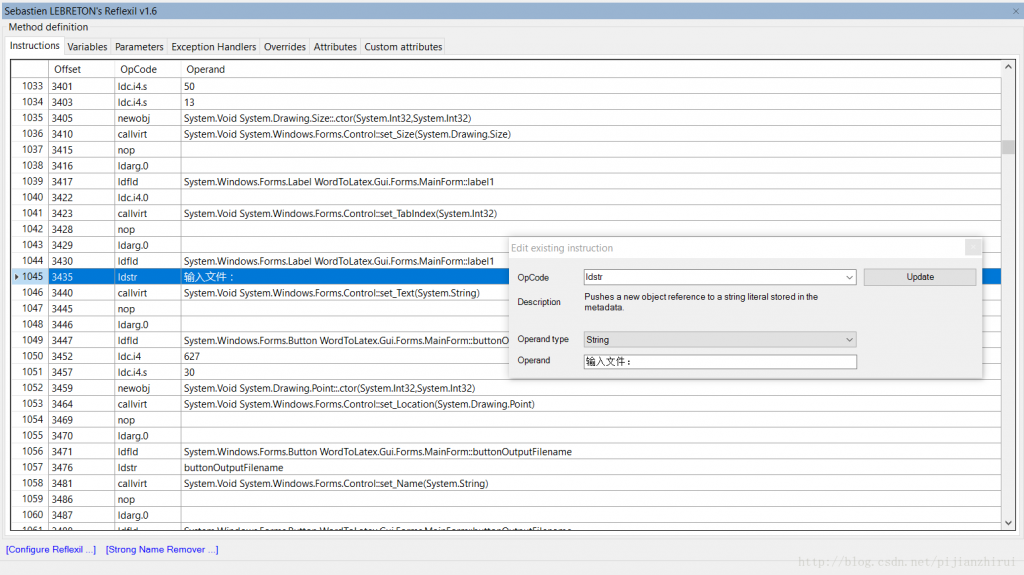1024x575 pixels.
Task: Open the Variables tab
Action: (x=87, y=47)
